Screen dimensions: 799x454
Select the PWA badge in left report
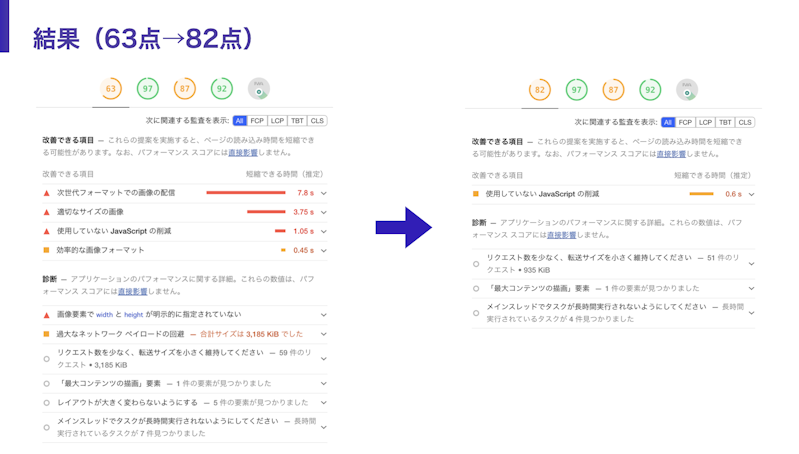click(258, 89)
